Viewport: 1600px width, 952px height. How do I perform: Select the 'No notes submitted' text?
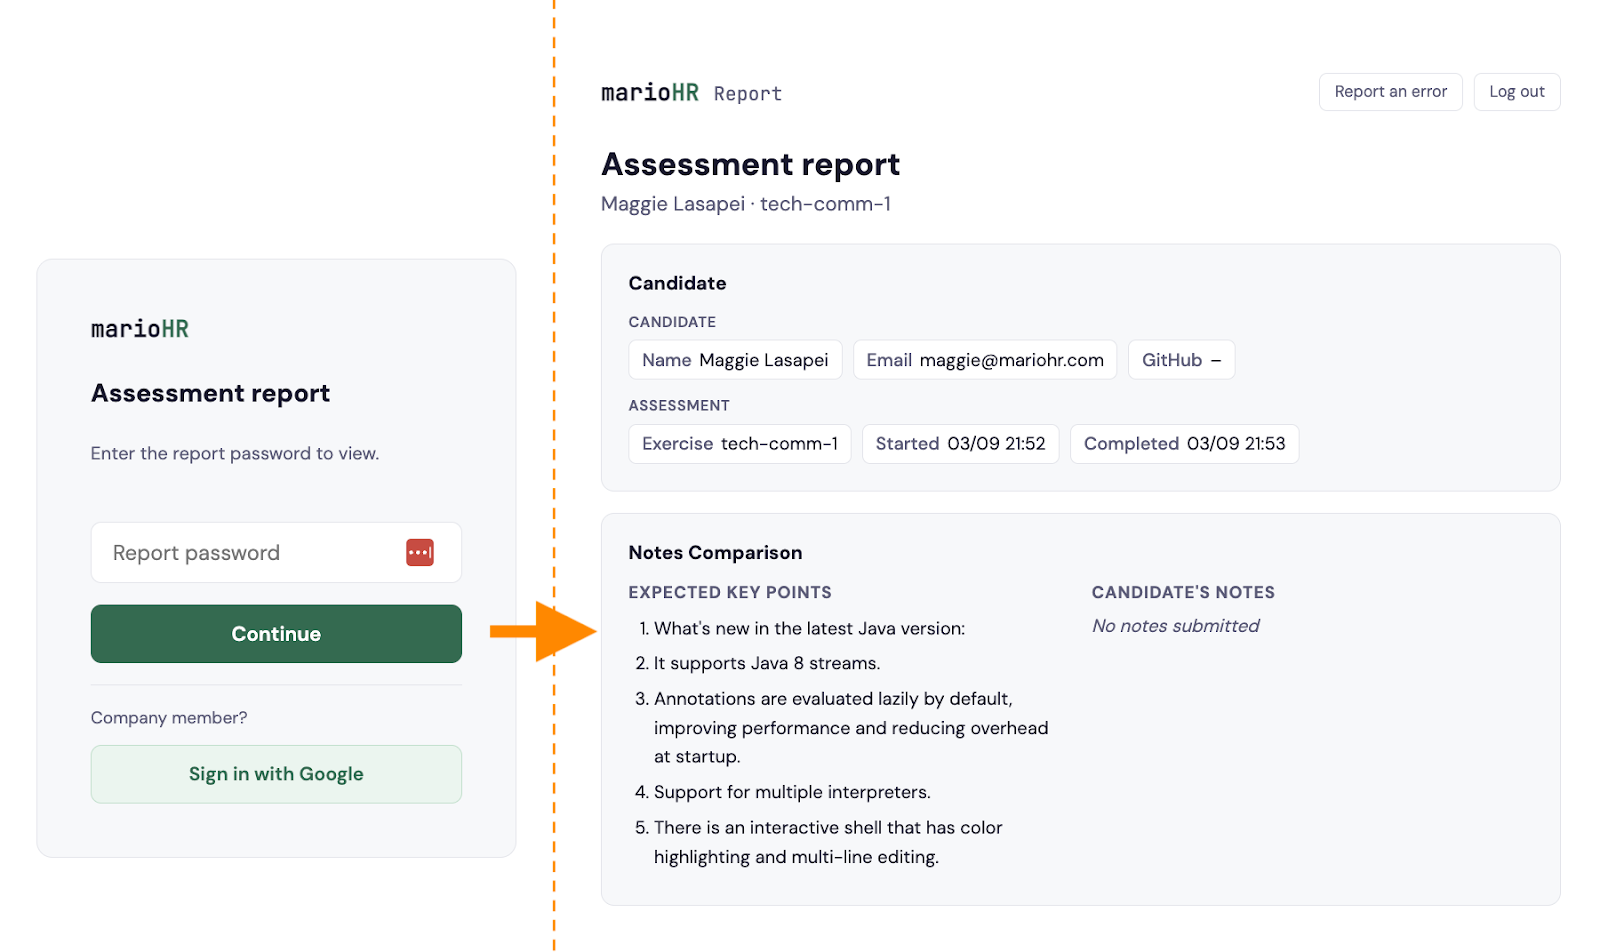coord(1175,626)
